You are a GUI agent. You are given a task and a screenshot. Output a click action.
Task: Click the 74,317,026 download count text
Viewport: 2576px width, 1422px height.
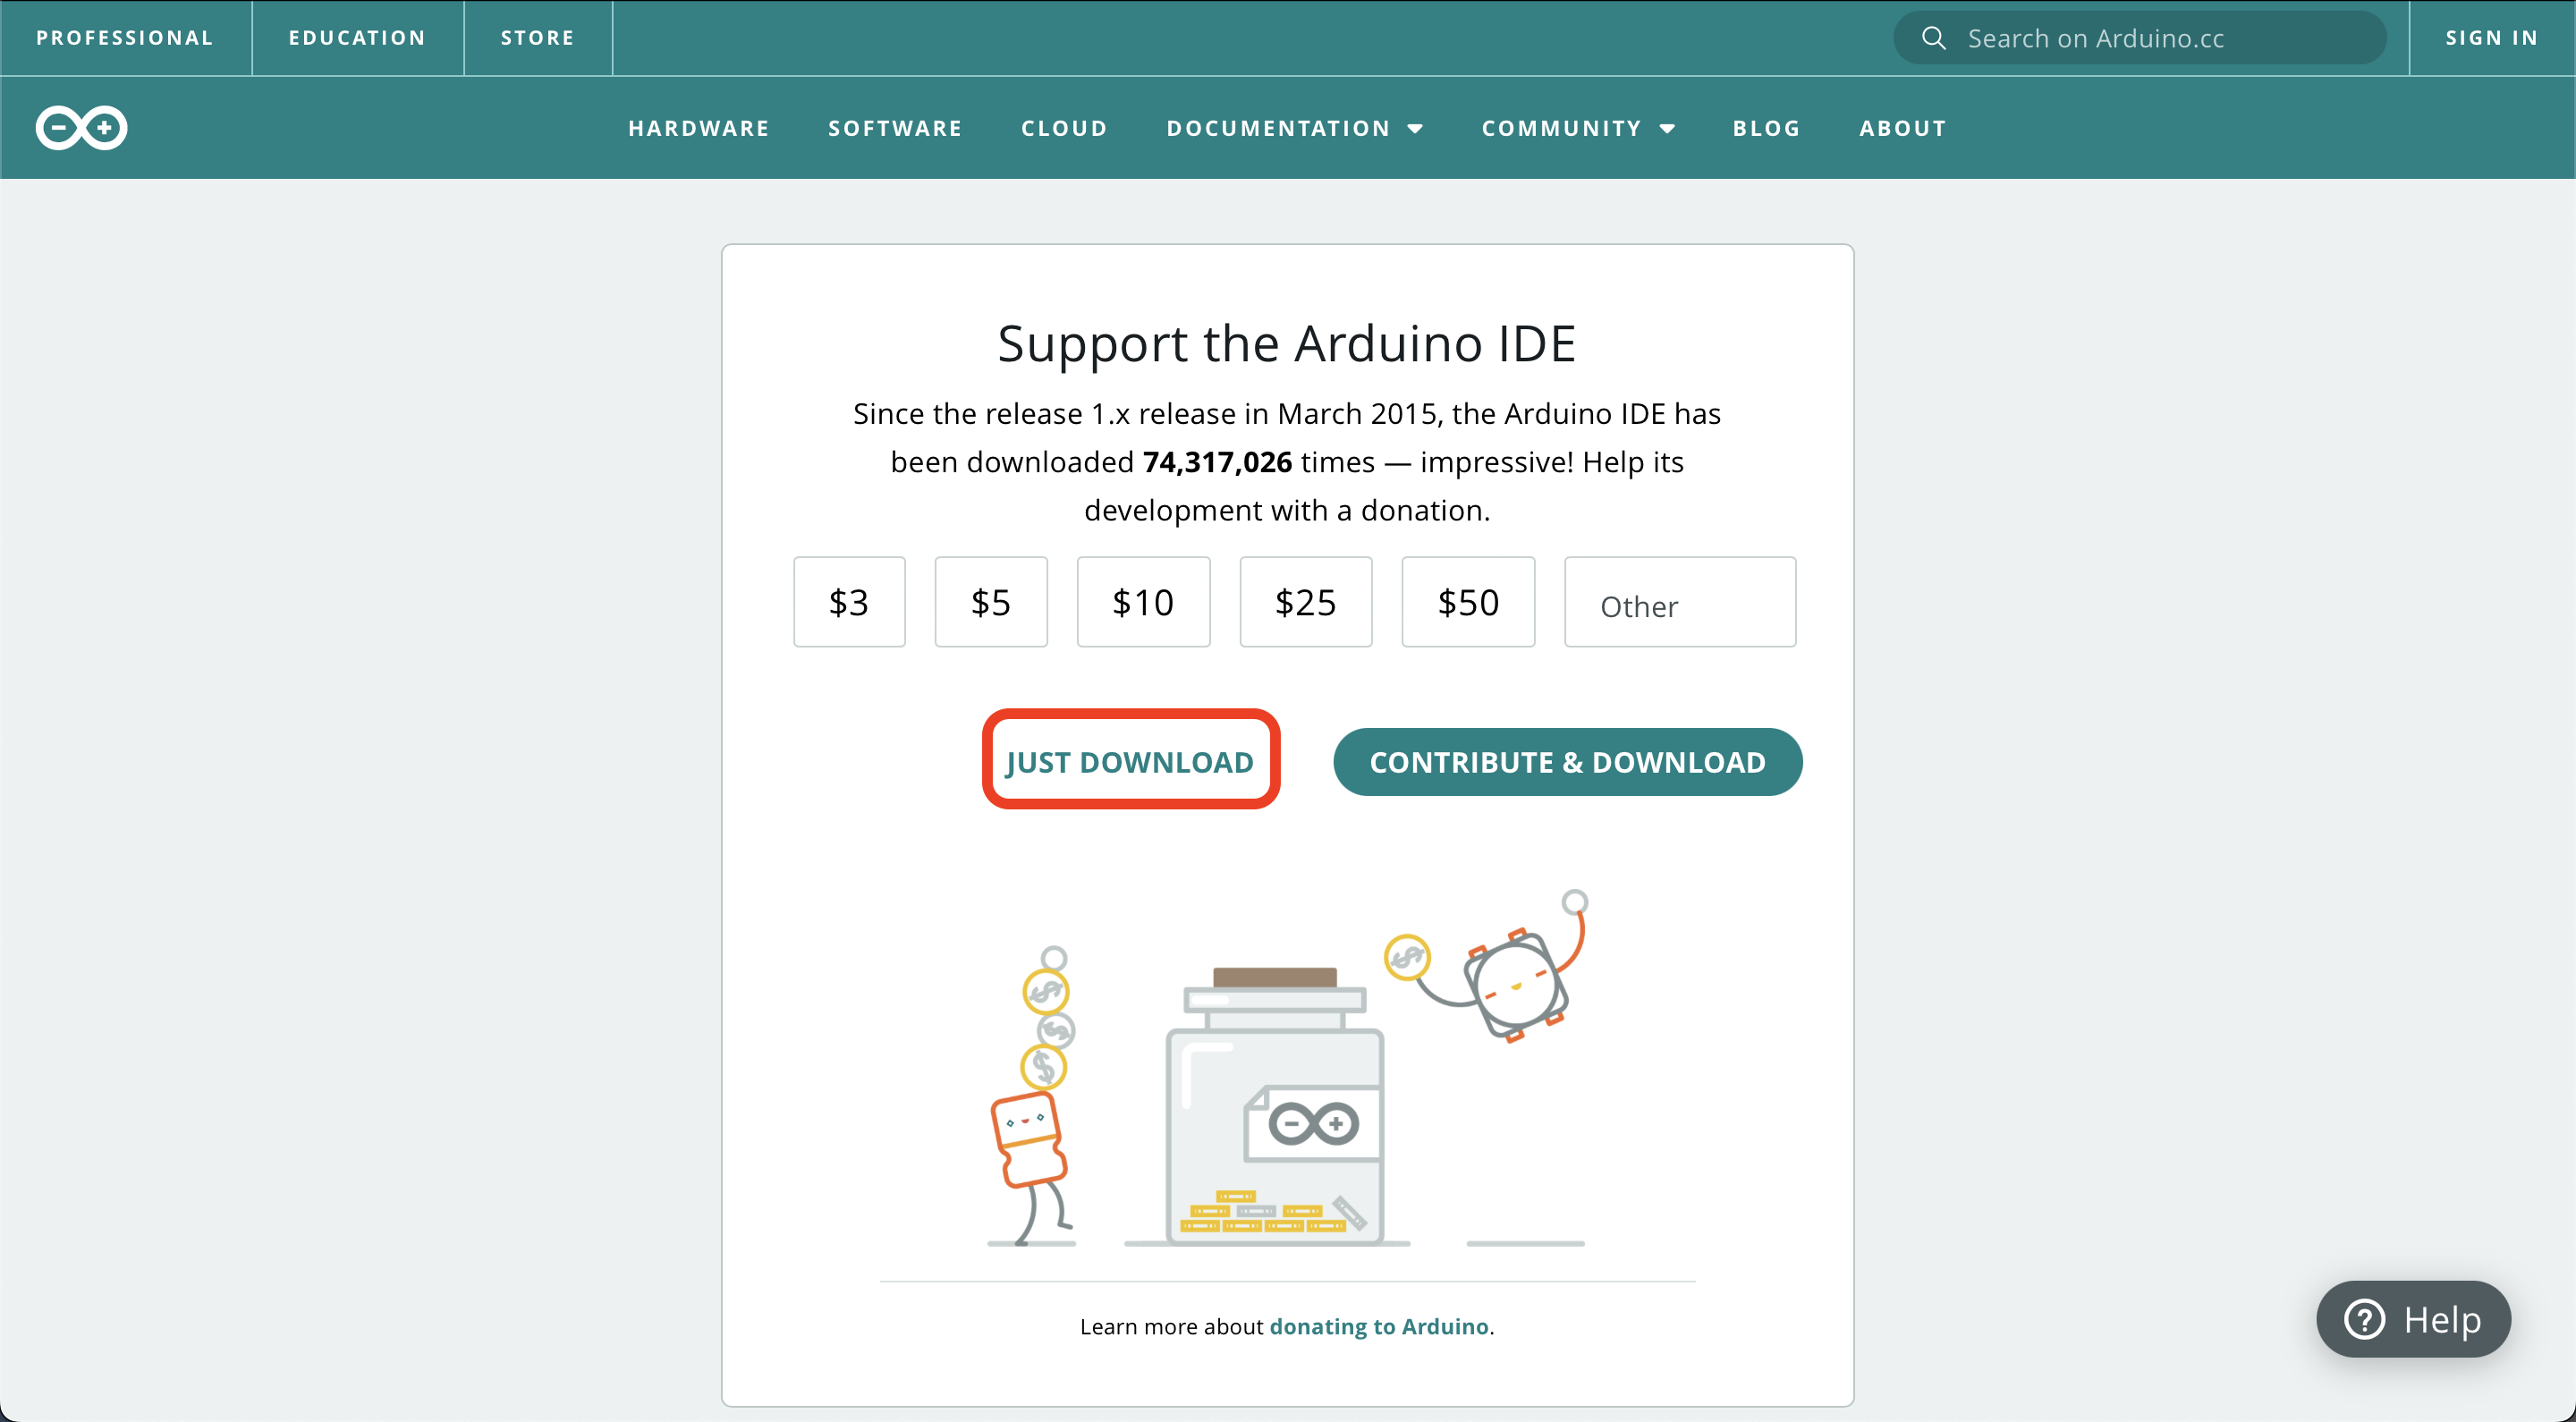(x=1217, y=462)
